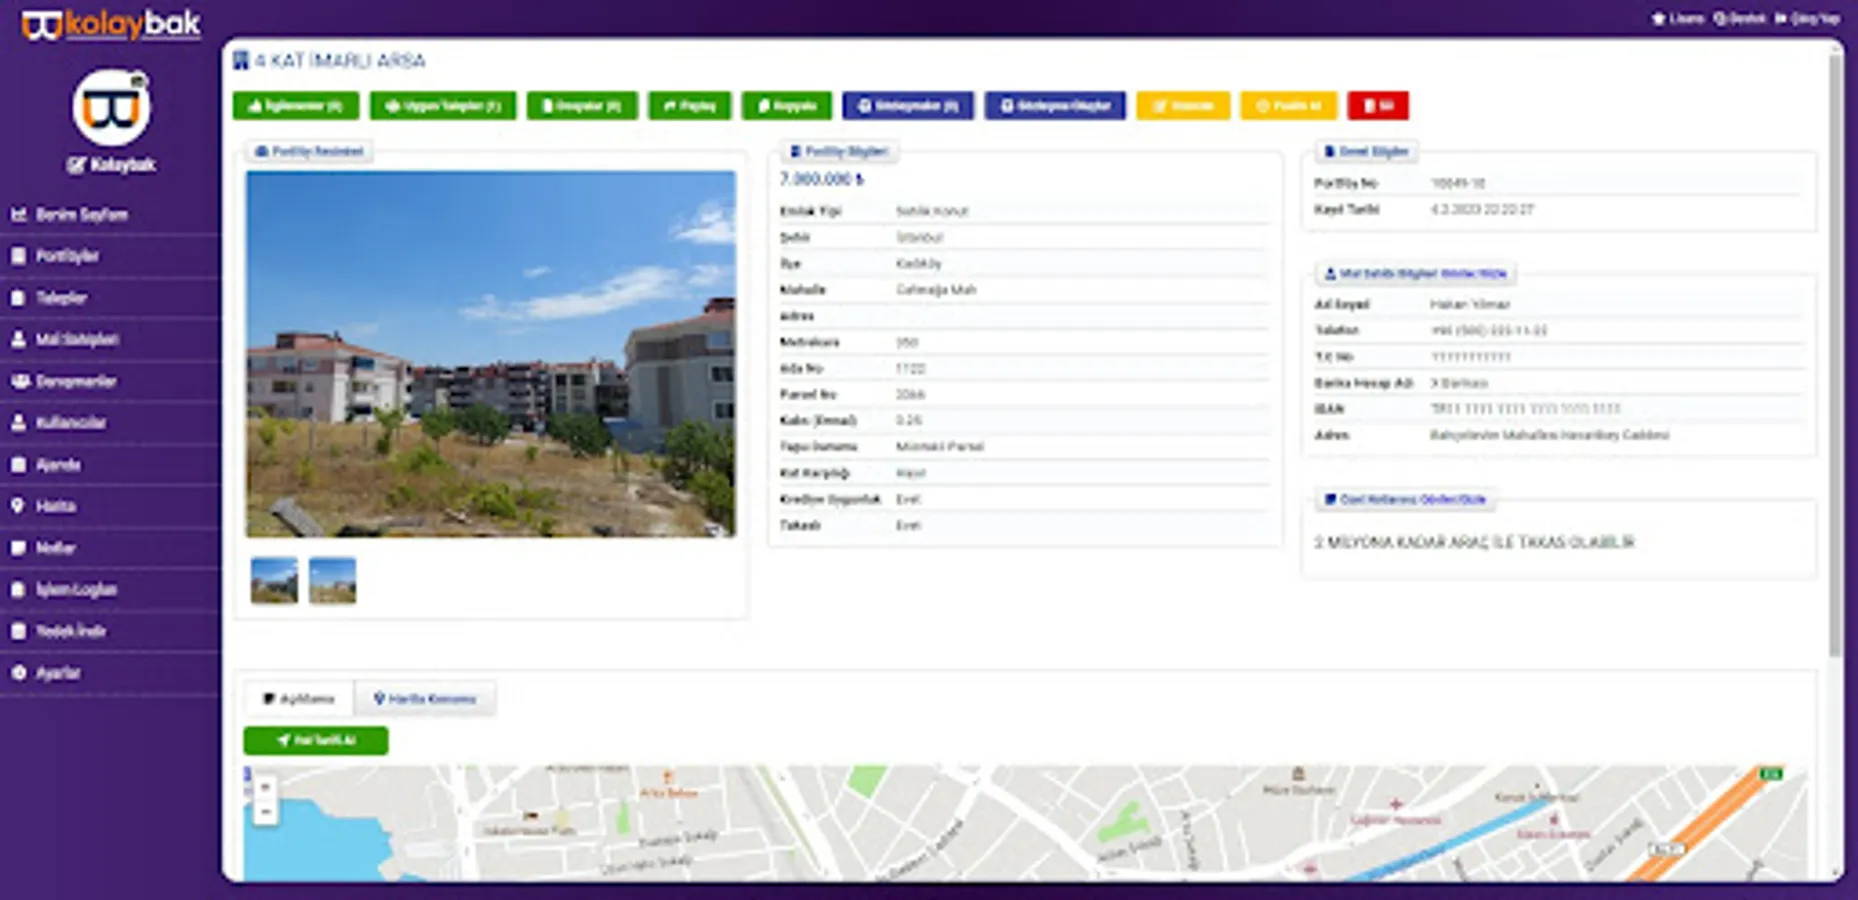This screenshot has width=1858, height=900.
Task: Click the kolaybak logo in the header
Action: coord(111,24)
